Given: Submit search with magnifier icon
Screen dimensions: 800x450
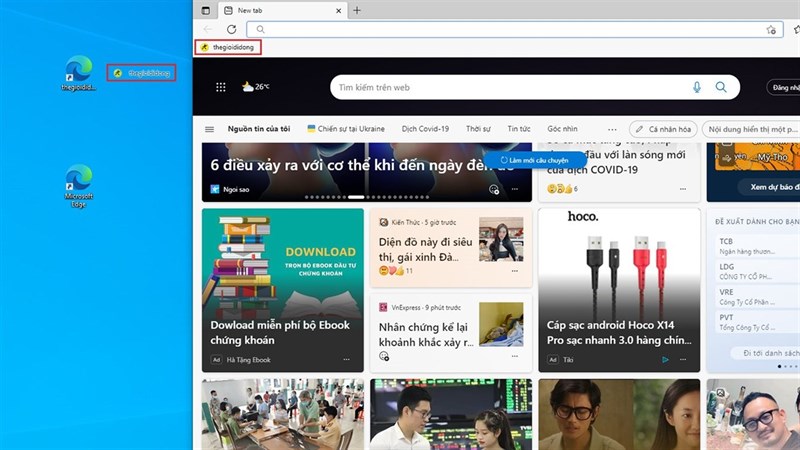Looking at the screenshot, I should (721, 87).
